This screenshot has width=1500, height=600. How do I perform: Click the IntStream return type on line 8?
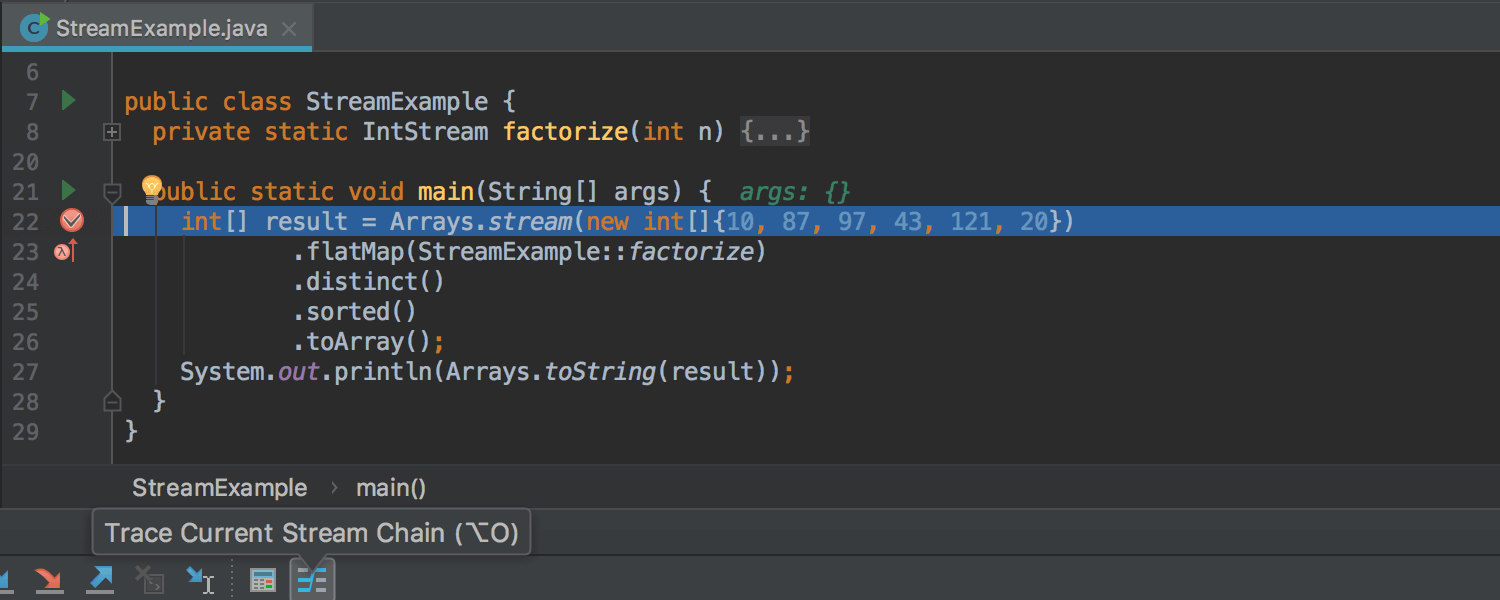(x=425, y=131)
